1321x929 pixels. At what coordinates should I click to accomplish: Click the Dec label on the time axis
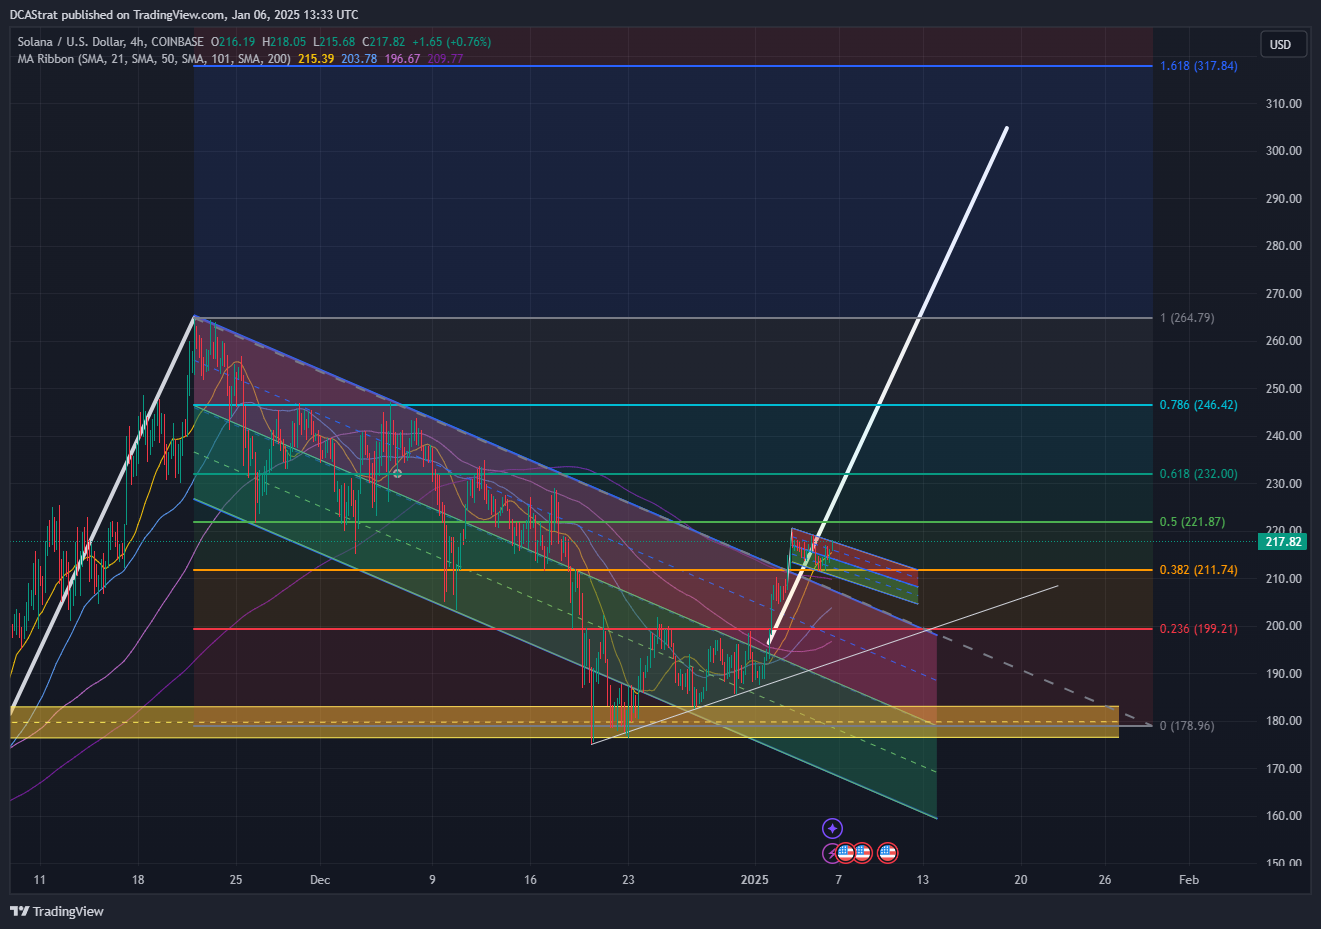click(x=320, y=880)
